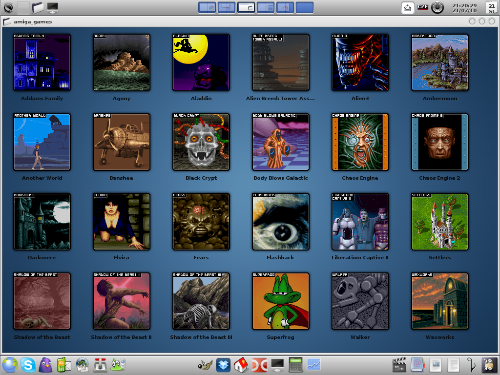
Task: Open the Chaos Engine game entry
Action: 360,142
